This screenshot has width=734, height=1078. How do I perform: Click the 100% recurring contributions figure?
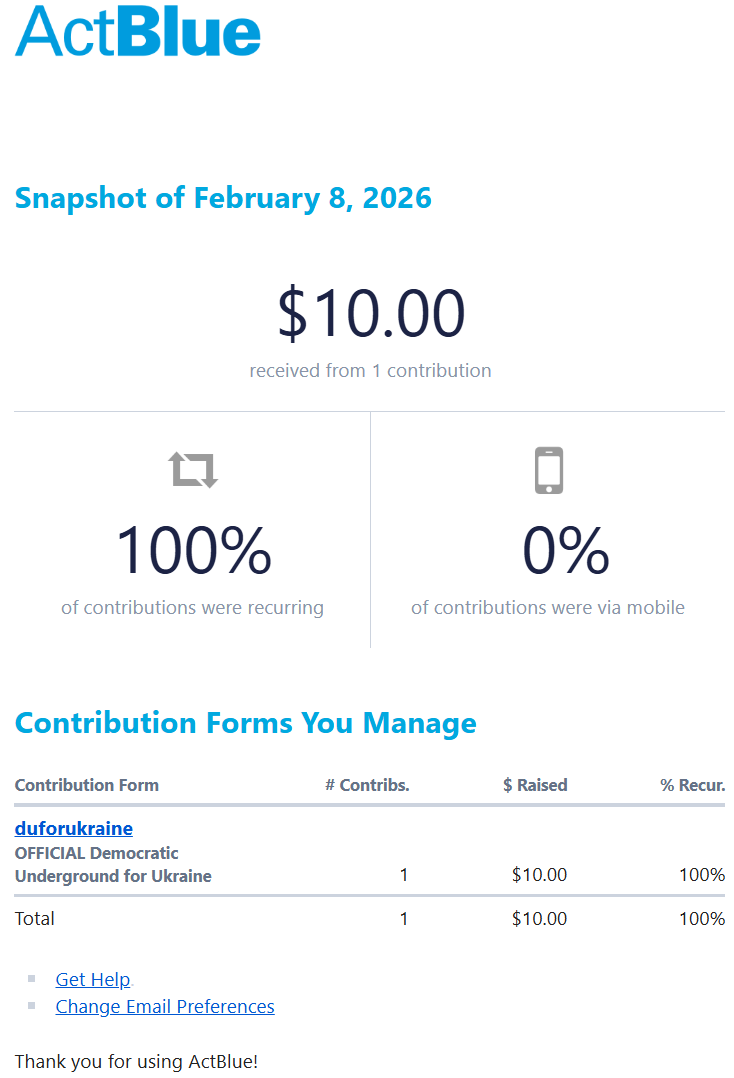[x=193, y=551]
